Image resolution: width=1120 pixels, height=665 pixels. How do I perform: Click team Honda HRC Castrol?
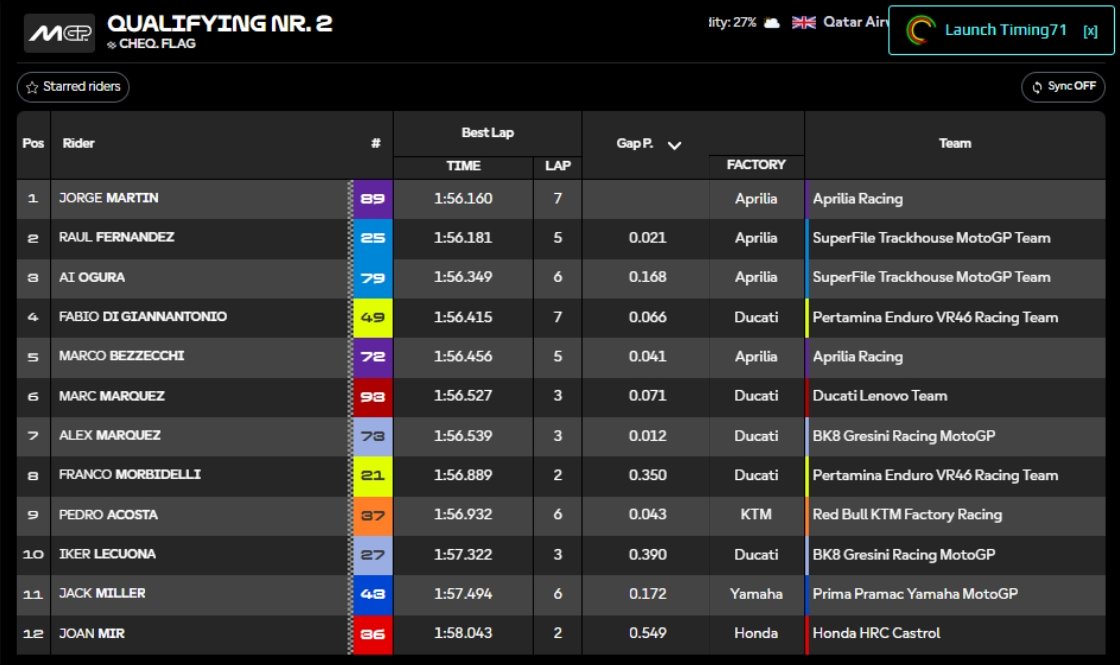876,633
